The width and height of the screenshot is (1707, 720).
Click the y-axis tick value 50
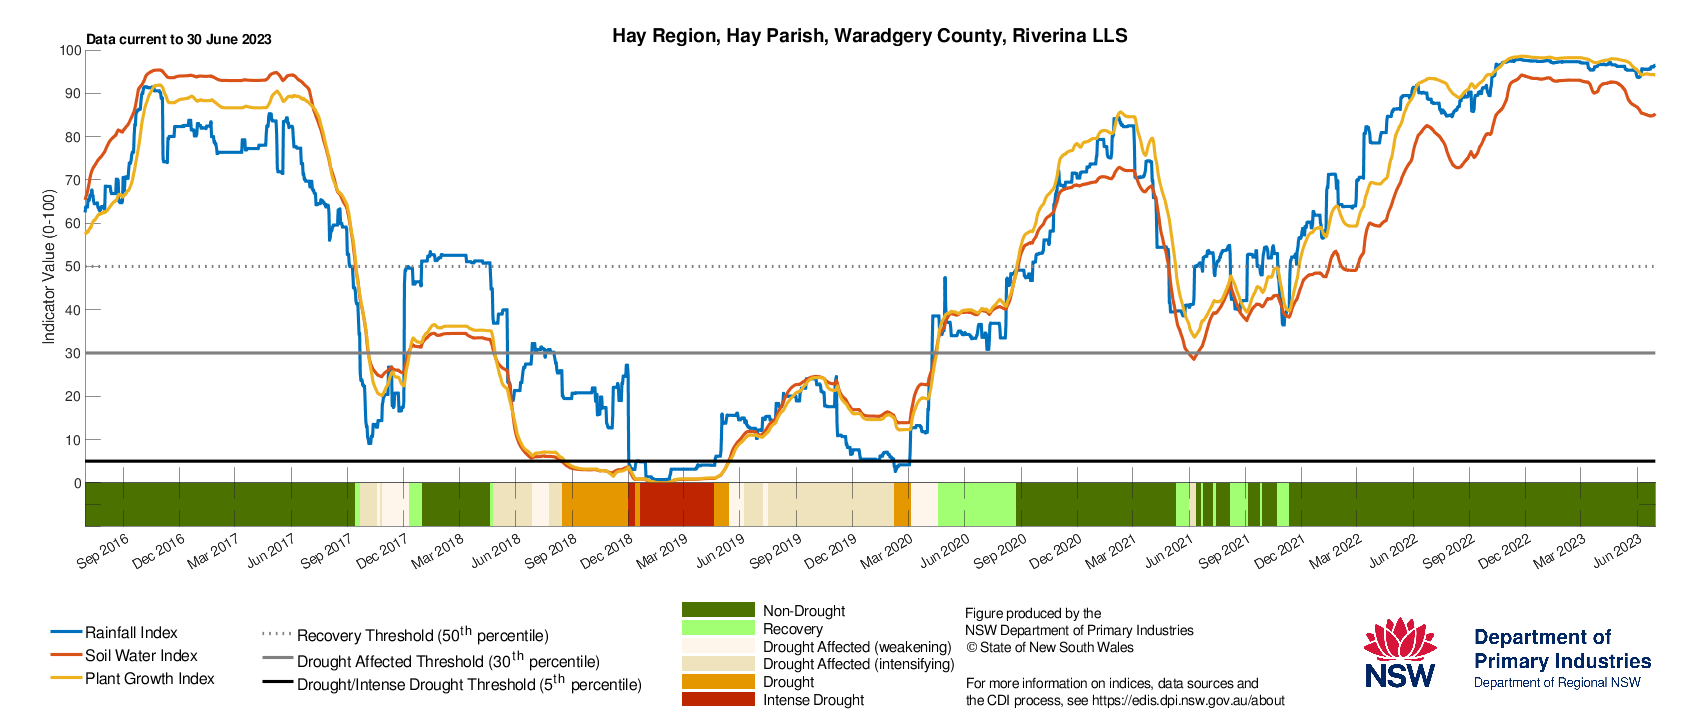pos(73,266)
